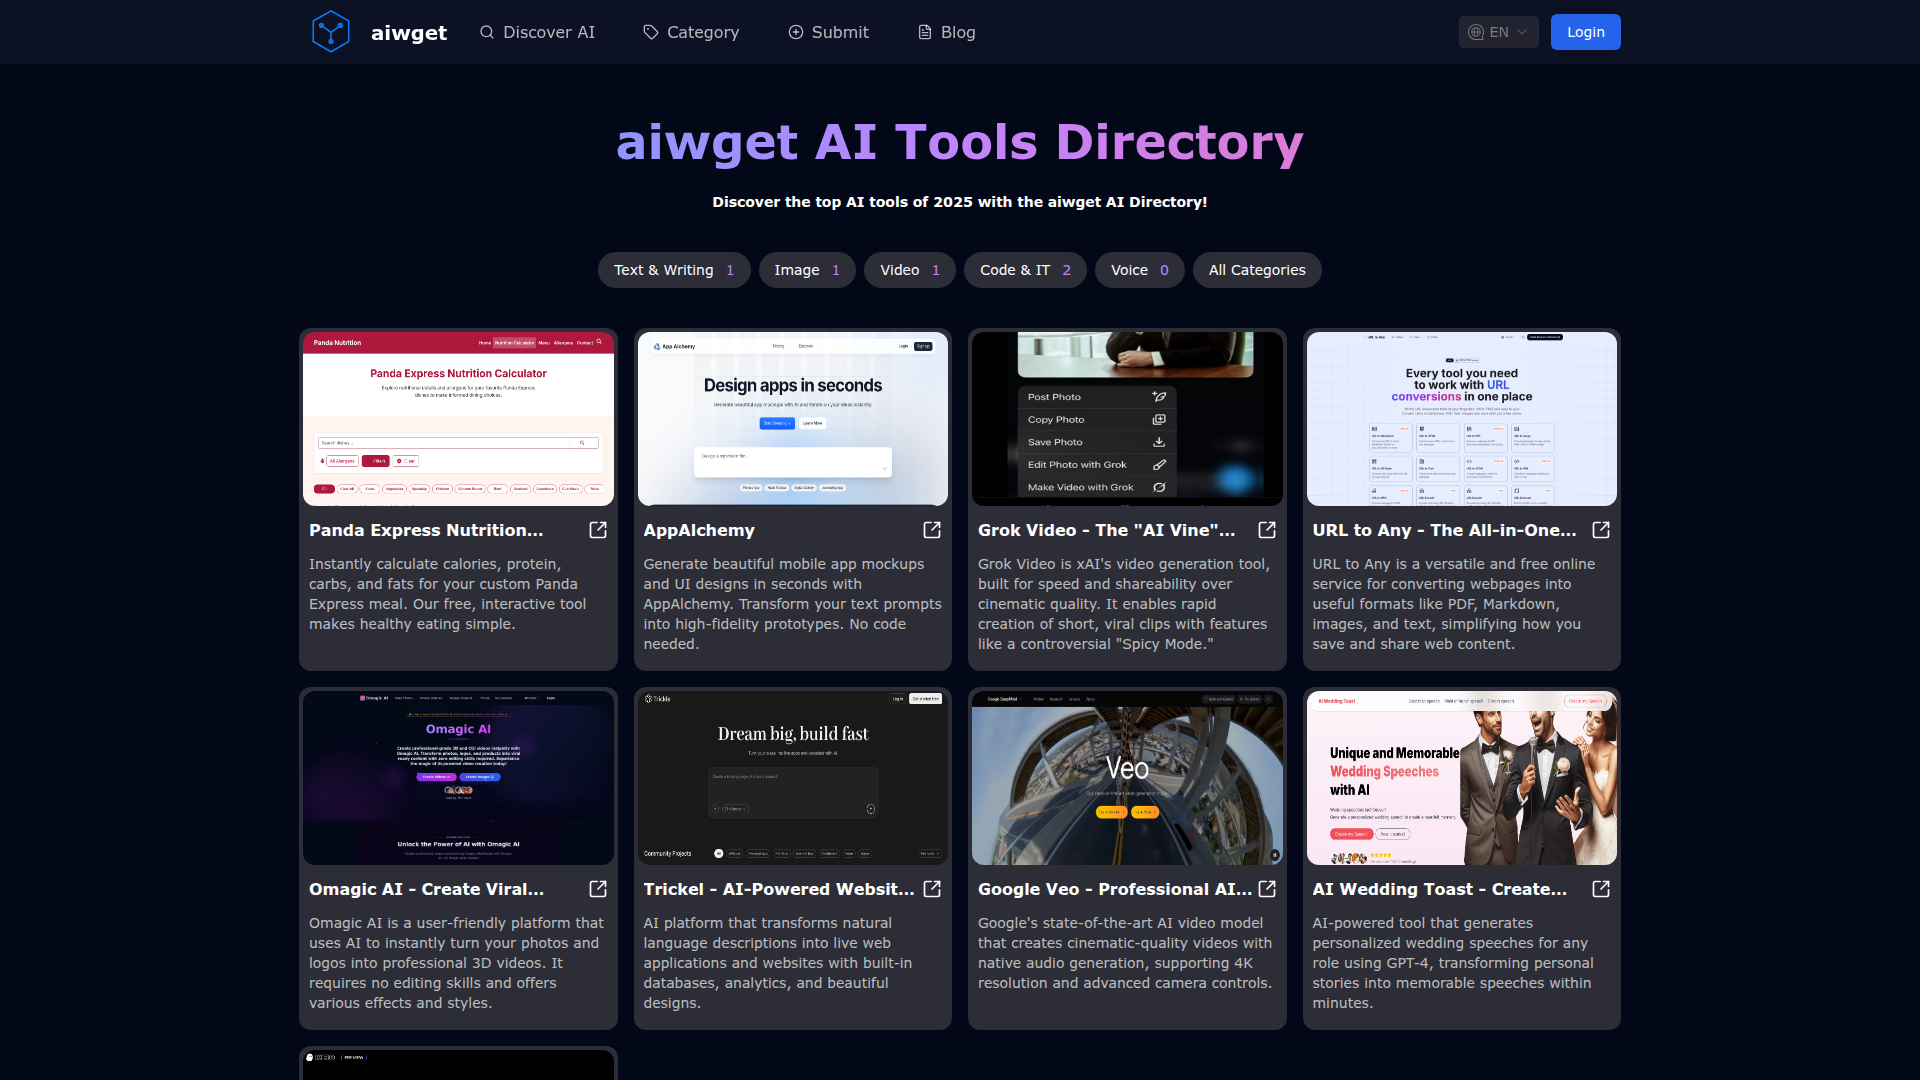Open external link icon for Google Veo
The height and width of the screenshot is (1080, 1920).
pyautogui.click(x=1267, y=889)
